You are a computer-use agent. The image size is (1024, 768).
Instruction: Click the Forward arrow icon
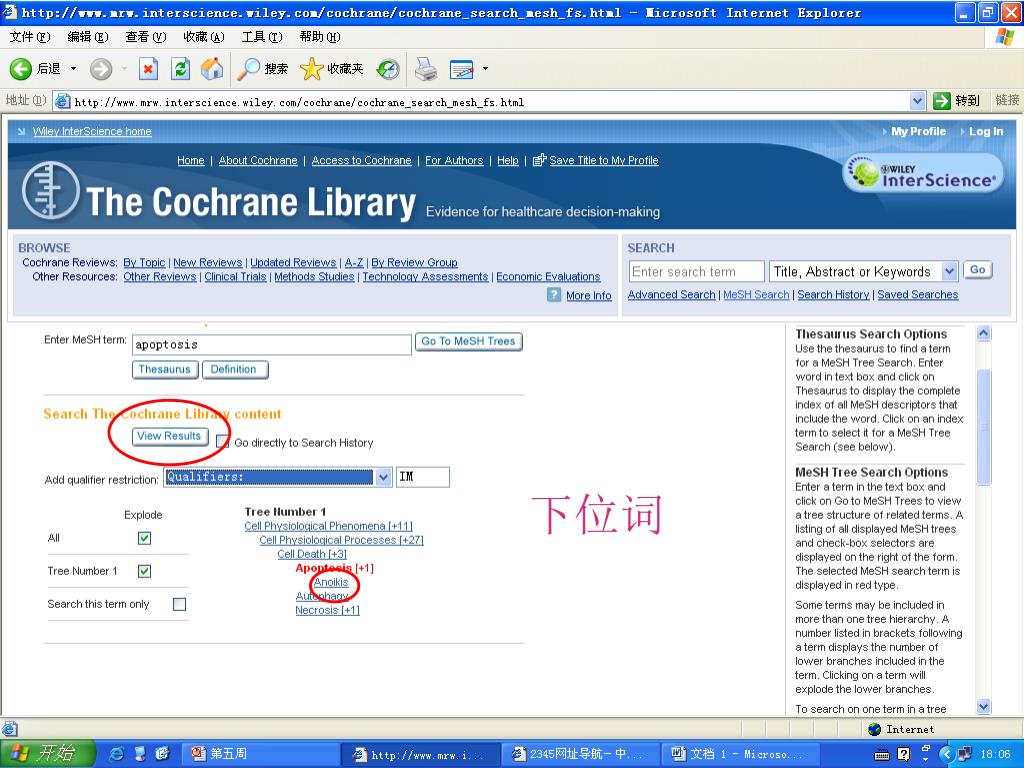coord(101,69)
